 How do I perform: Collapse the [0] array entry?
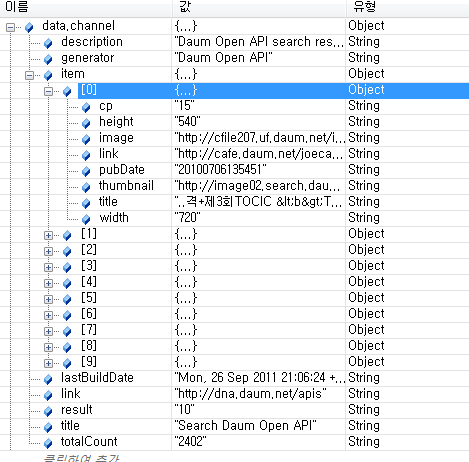tap(49, 91)
